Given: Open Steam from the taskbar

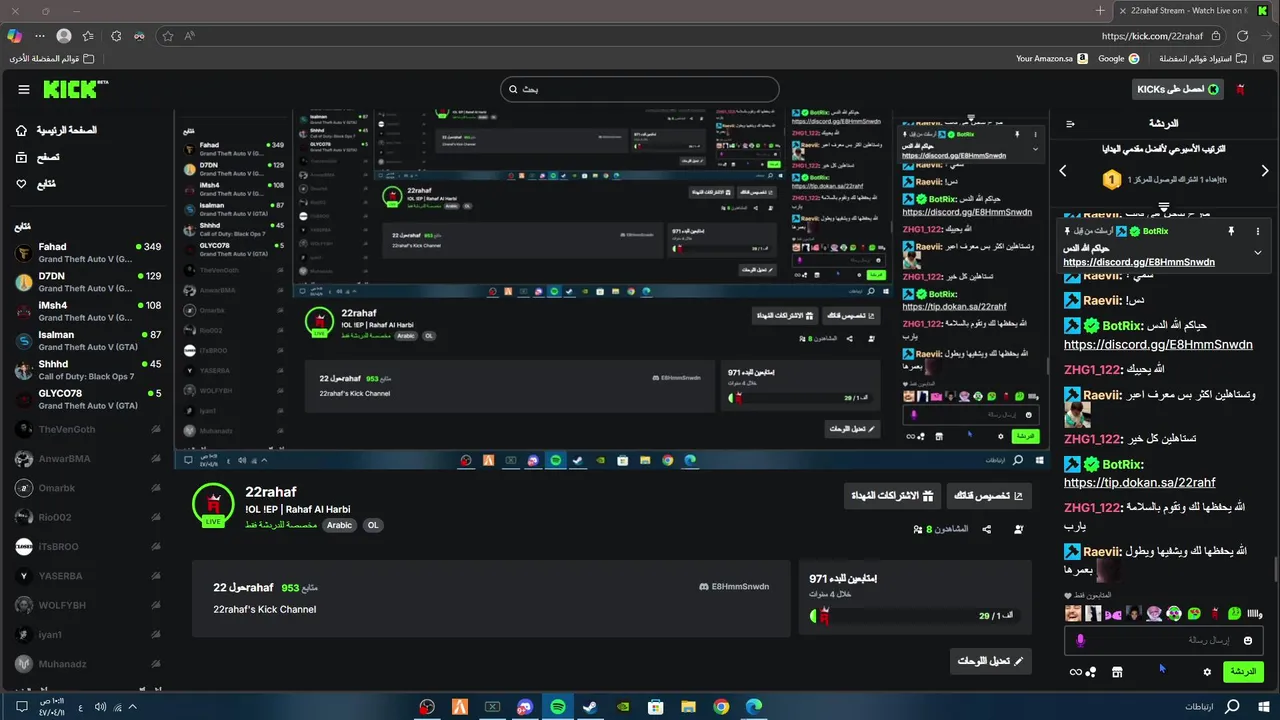Looking at the screenshot, I should click(589, 707).
